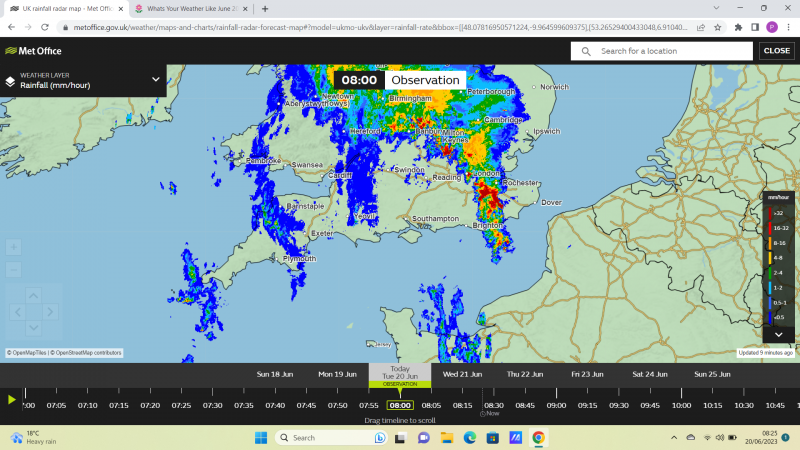The width and height of the screenshot is (800, 450).
Task: Open Chrome three-dot menu
Action: coord(788,27)
